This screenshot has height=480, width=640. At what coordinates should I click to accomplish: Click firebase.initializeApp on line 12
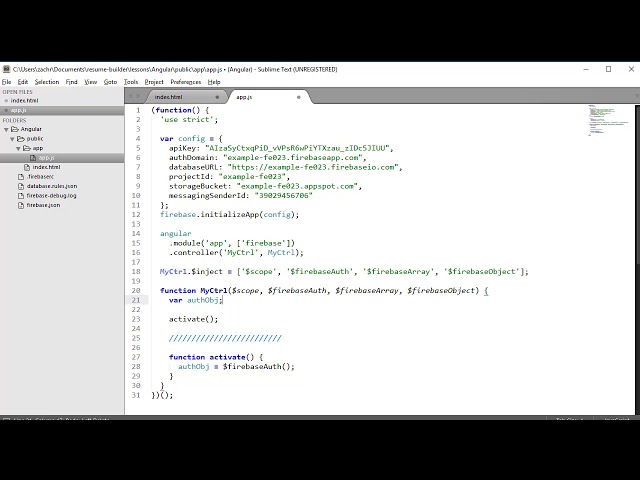209,215
